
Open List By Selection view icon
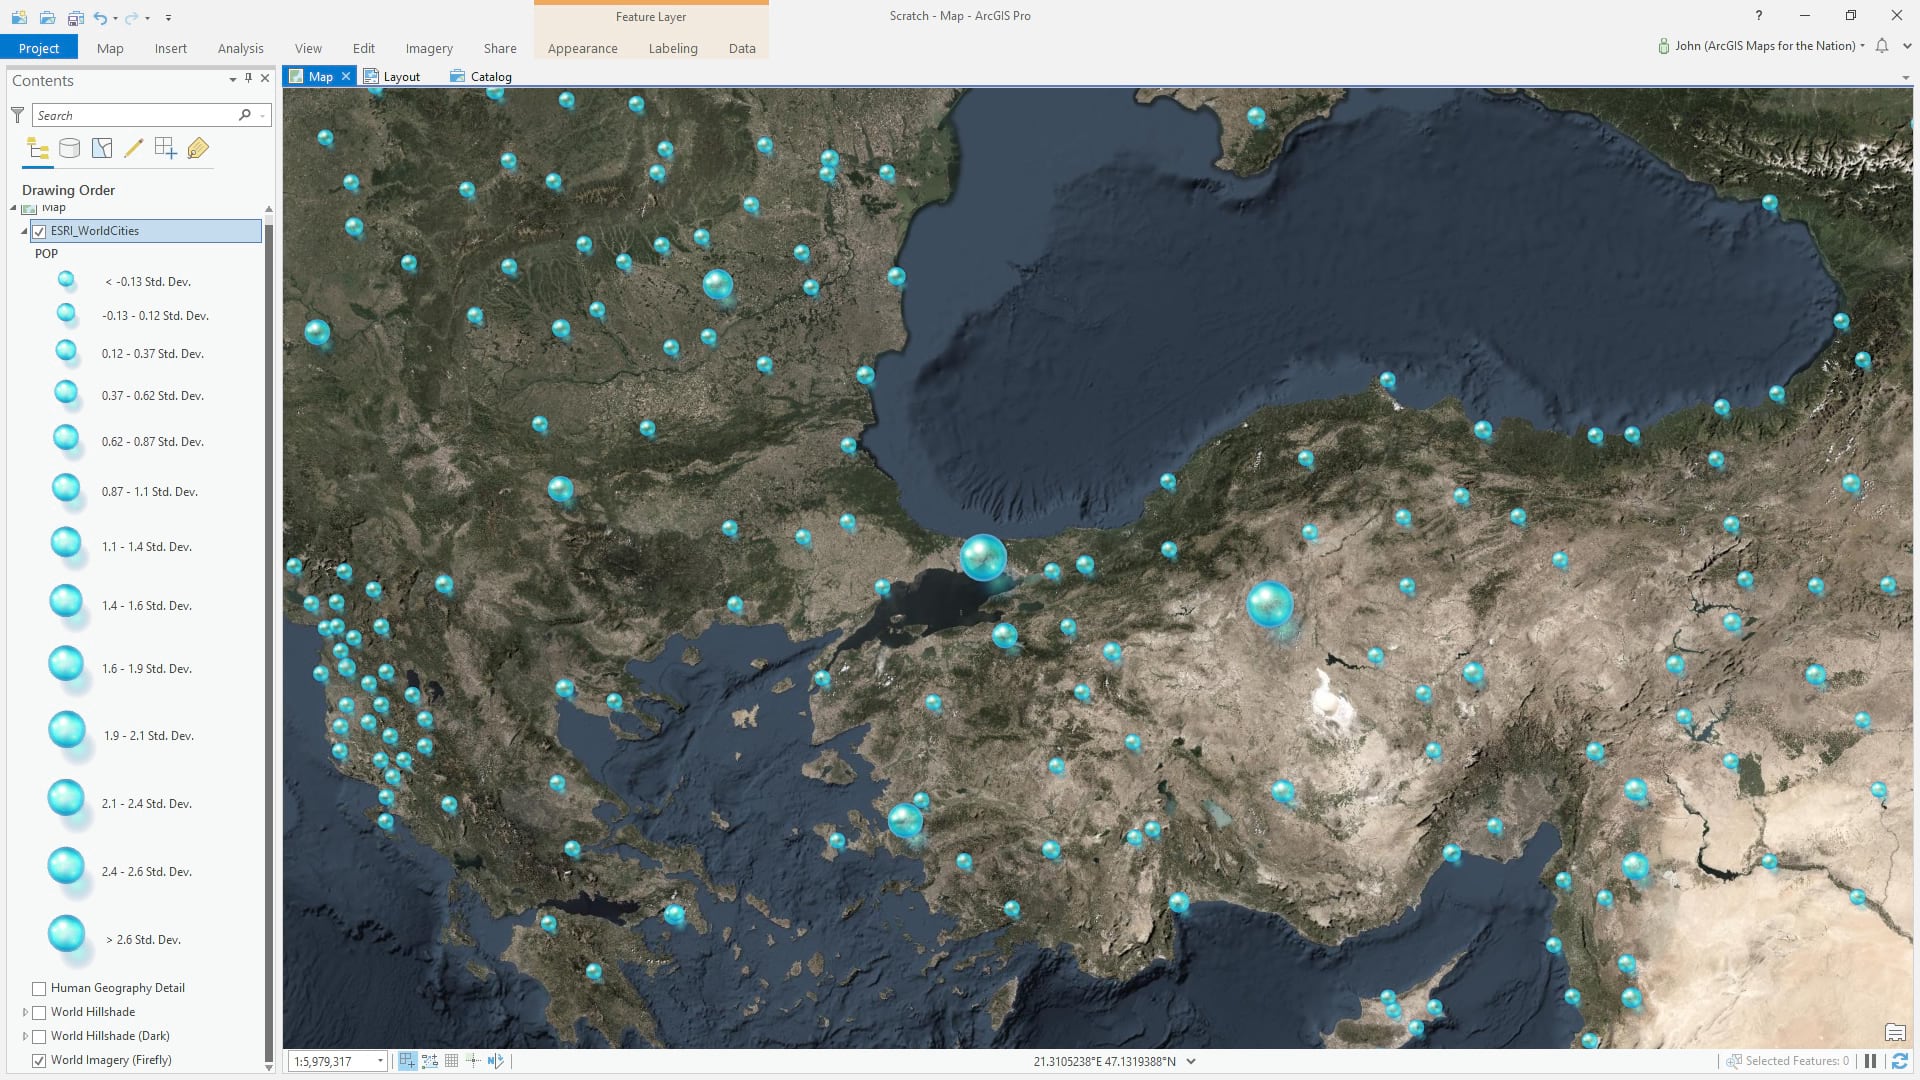(102, 149)
